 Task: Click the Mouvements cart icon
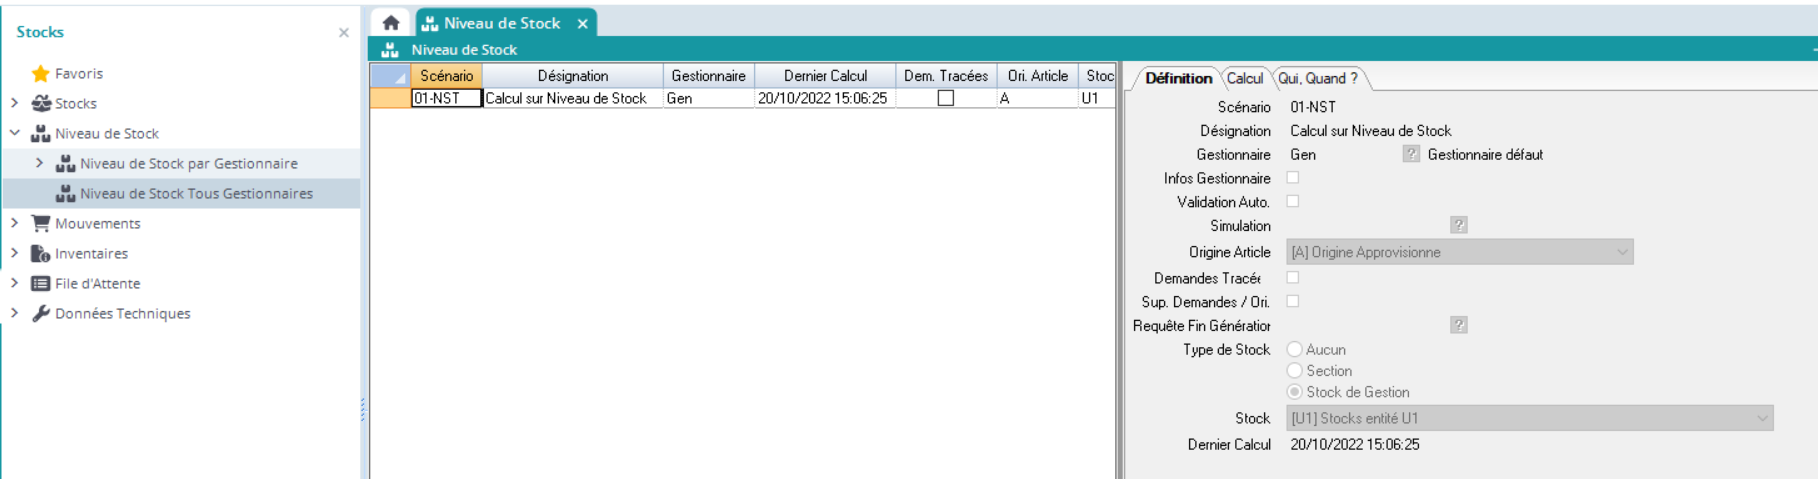41,223
